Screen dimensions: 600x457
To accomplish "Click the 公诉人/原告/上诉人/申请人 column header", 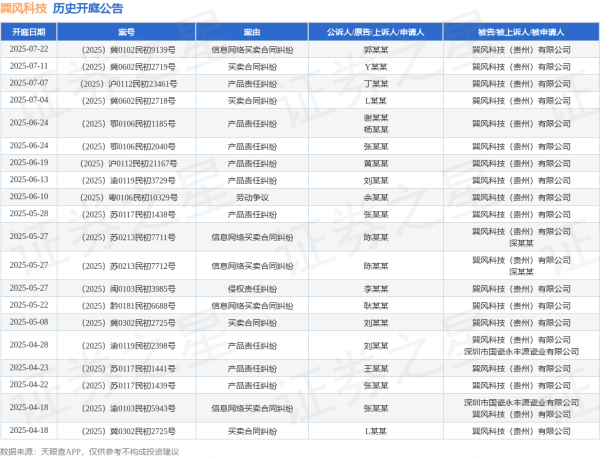I will click(376, 32).
